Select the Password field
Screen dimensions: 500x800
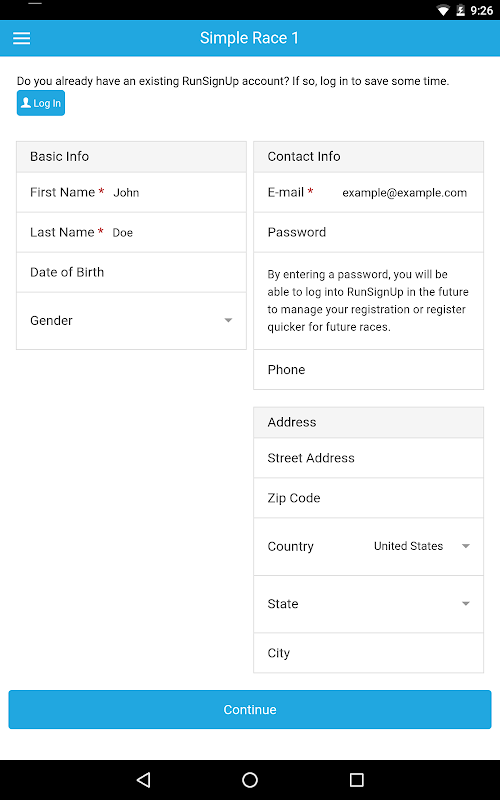(x=368, y=232)
